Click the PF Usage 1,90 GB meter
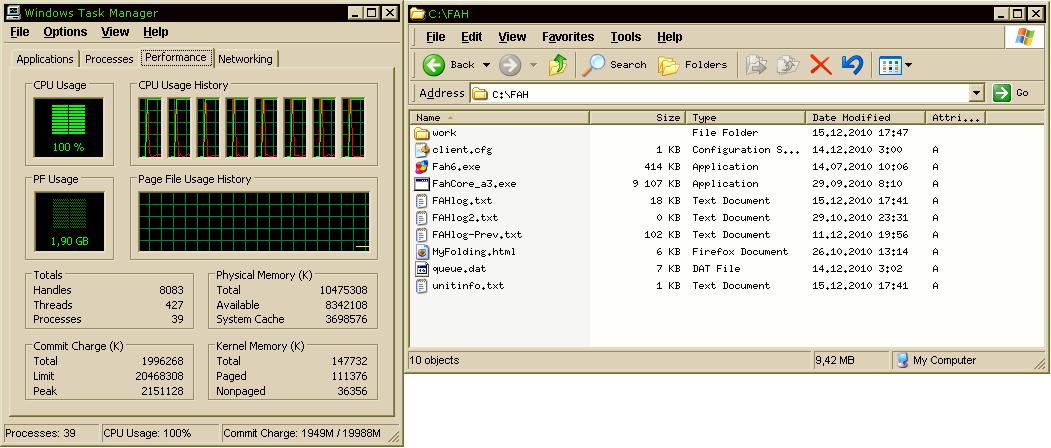This screenshot has width=1051, height=448. tap(68, 222)
